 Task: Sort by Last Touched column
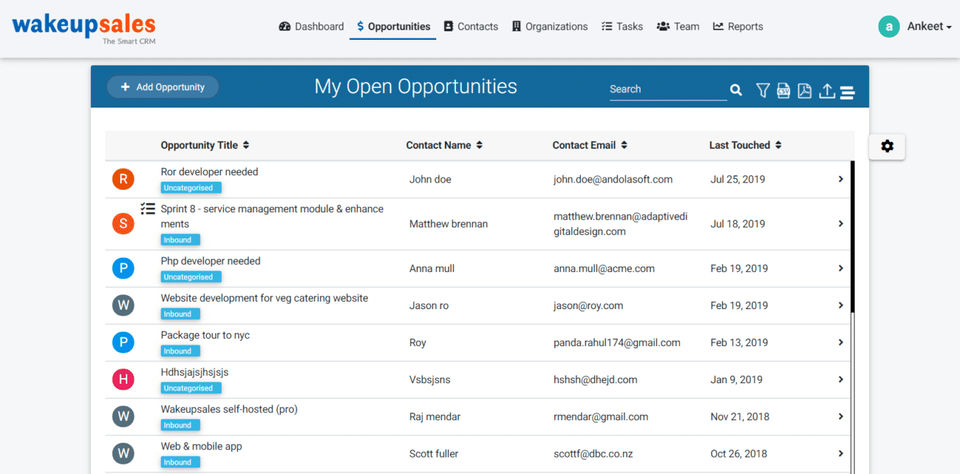[x=745, y=145]
